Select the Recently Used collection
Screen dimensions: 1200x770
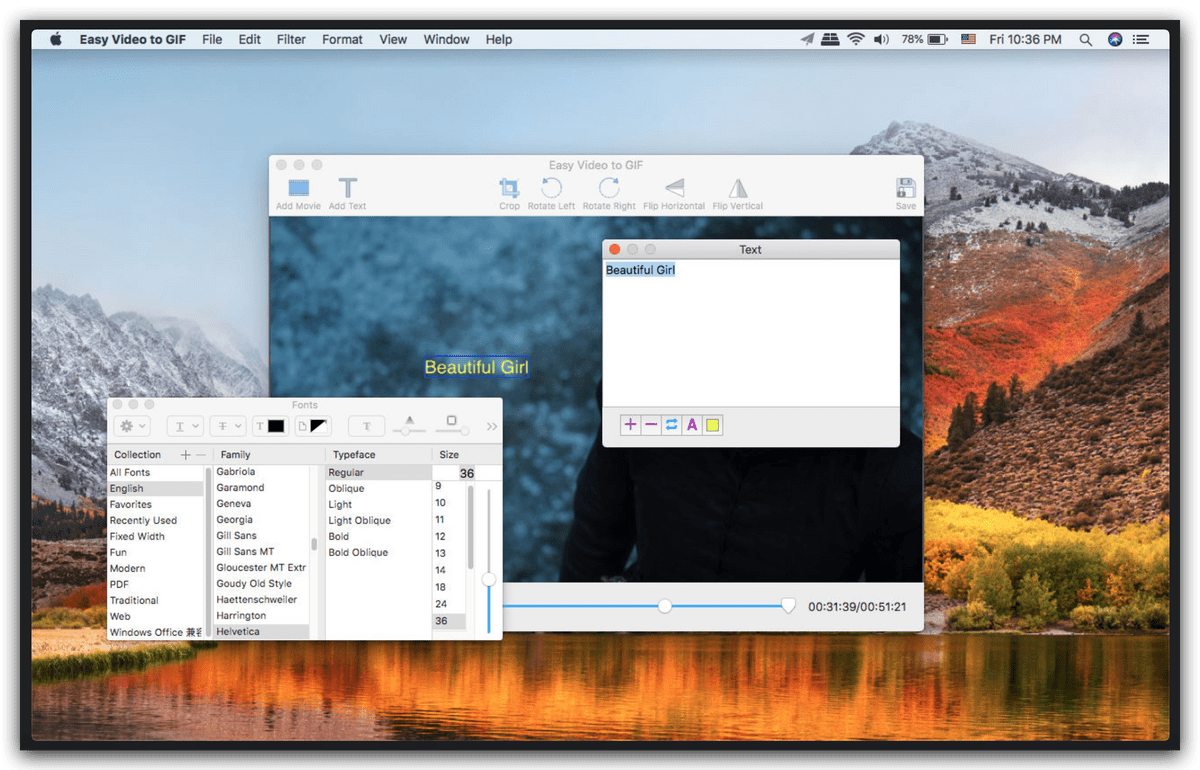[156, 520]
